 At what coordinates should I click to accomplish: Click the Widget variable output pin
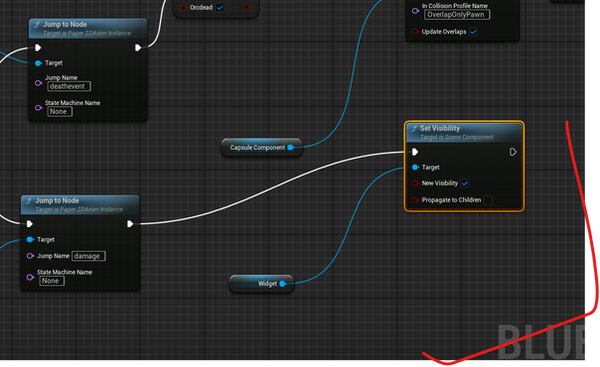(282, 284)
